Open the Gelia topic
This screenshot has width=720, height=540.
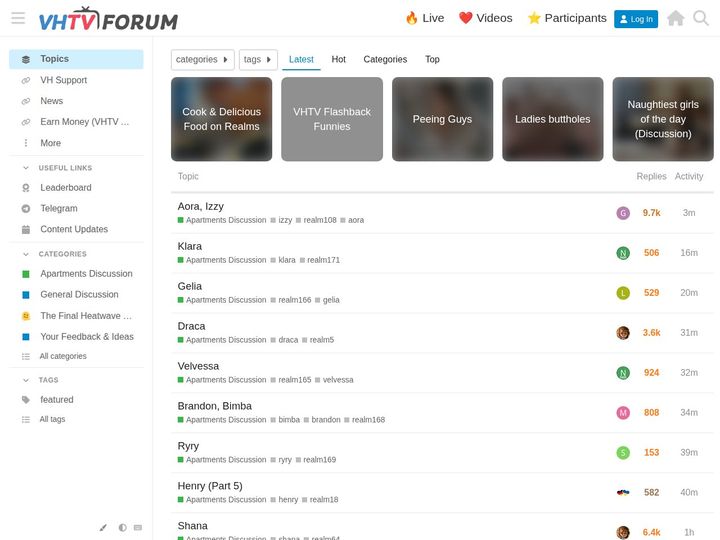click(x=190, y=287)
